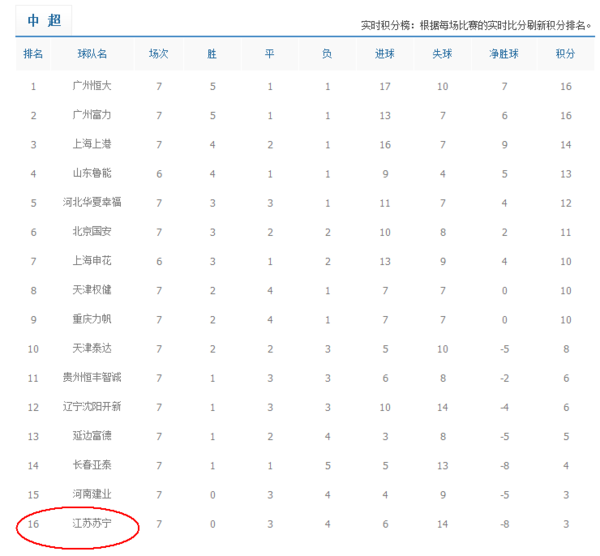Open team 广州富力

point(92,115)
